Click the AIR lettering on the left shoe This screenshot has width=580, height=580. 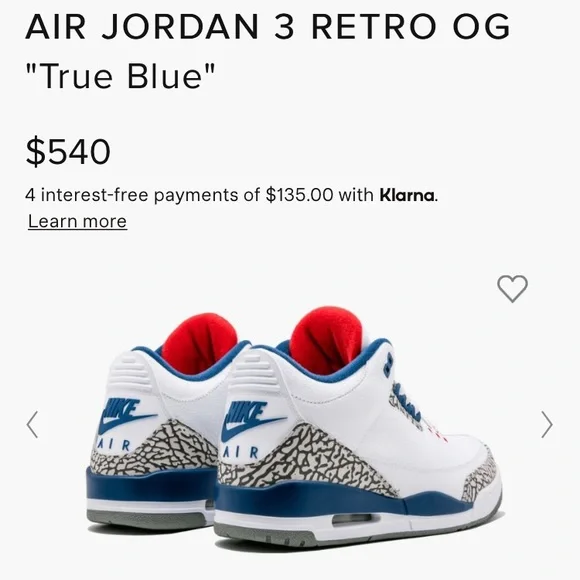point(113,445)
